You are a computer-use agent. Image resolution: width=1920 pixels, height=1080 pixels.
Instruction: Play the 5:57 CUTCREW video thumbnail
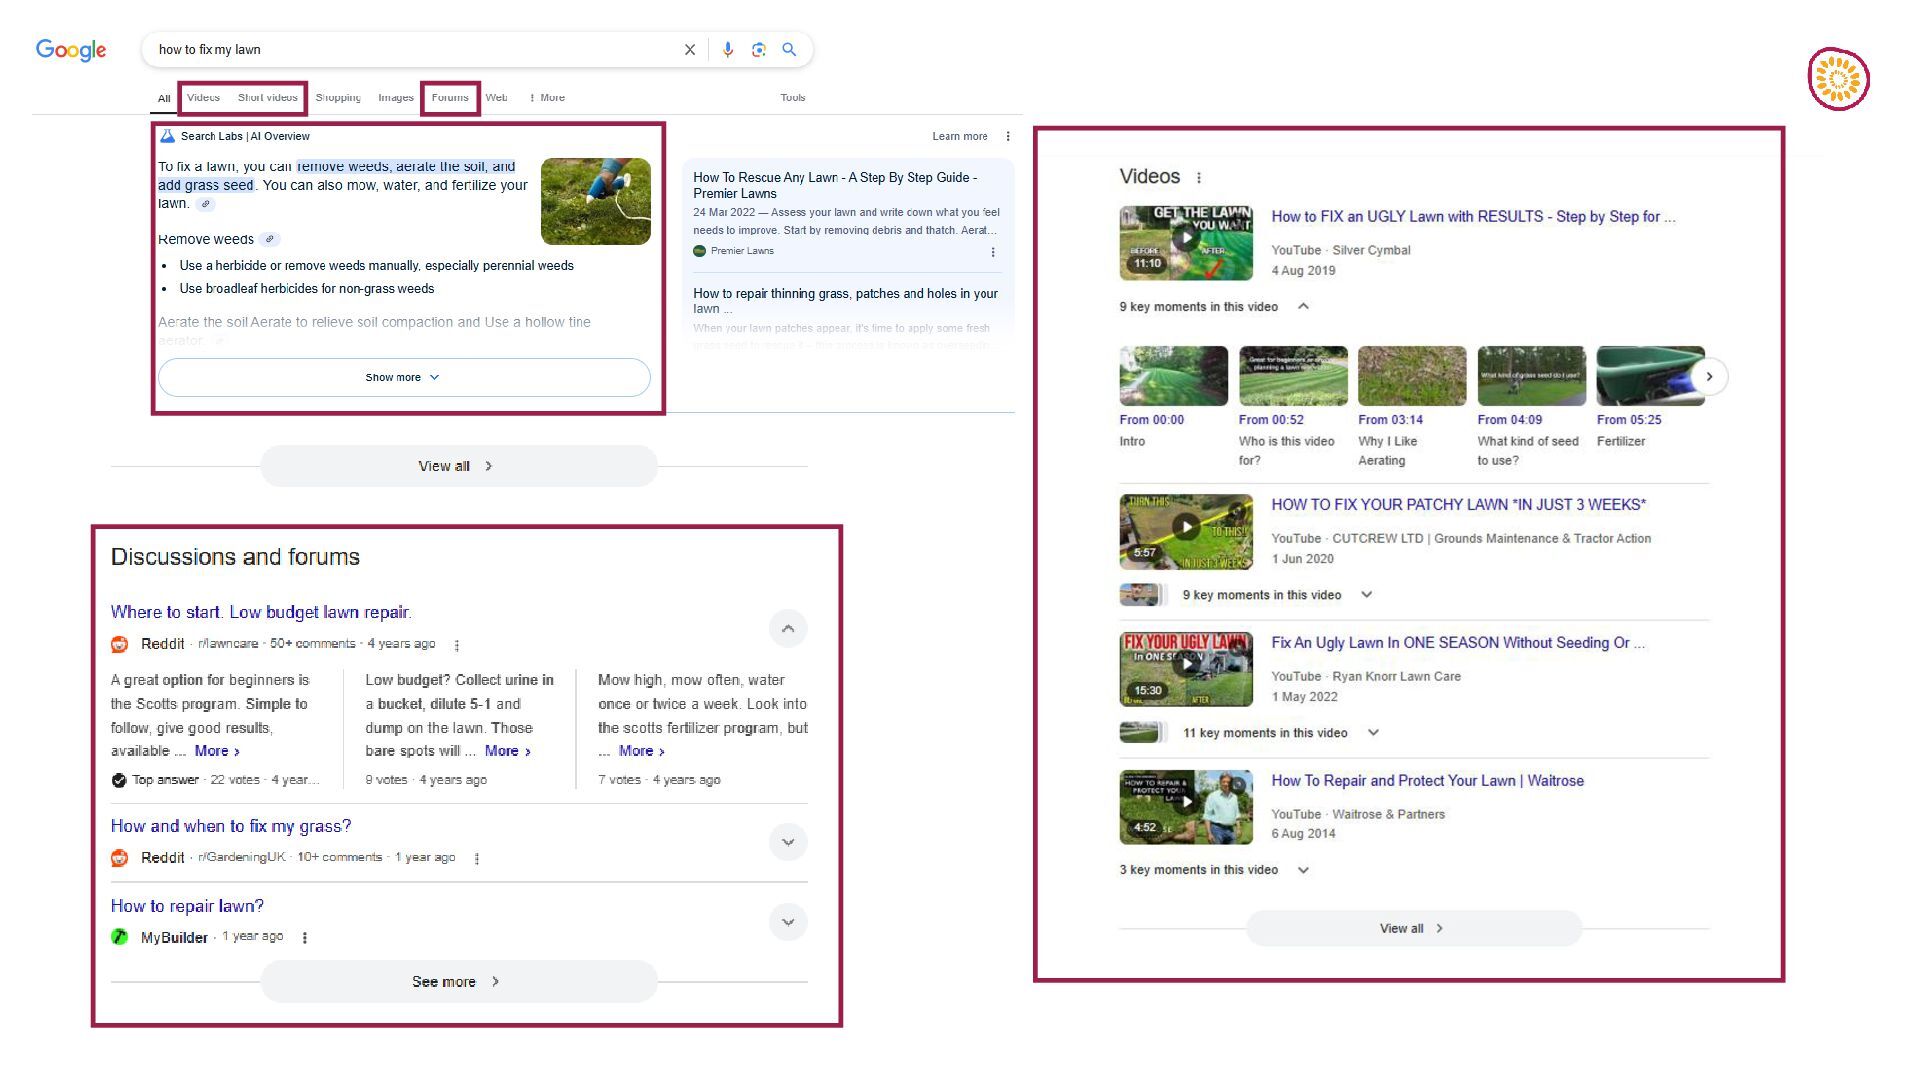(x=1186, y=532)
